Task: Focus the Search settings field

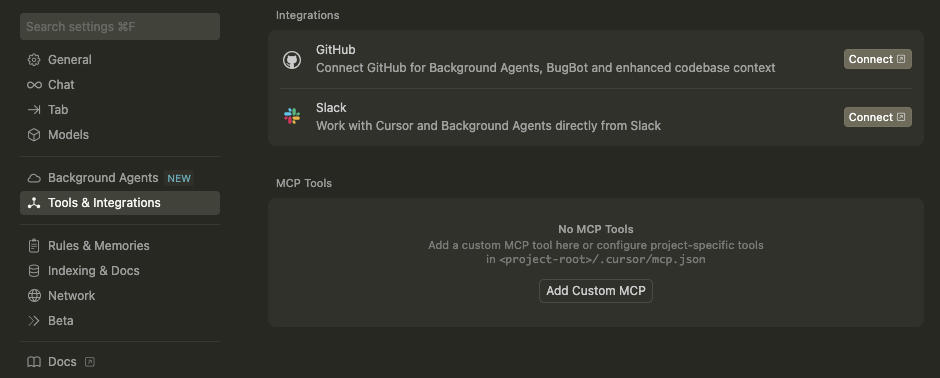Action: [x=120, y=27]
